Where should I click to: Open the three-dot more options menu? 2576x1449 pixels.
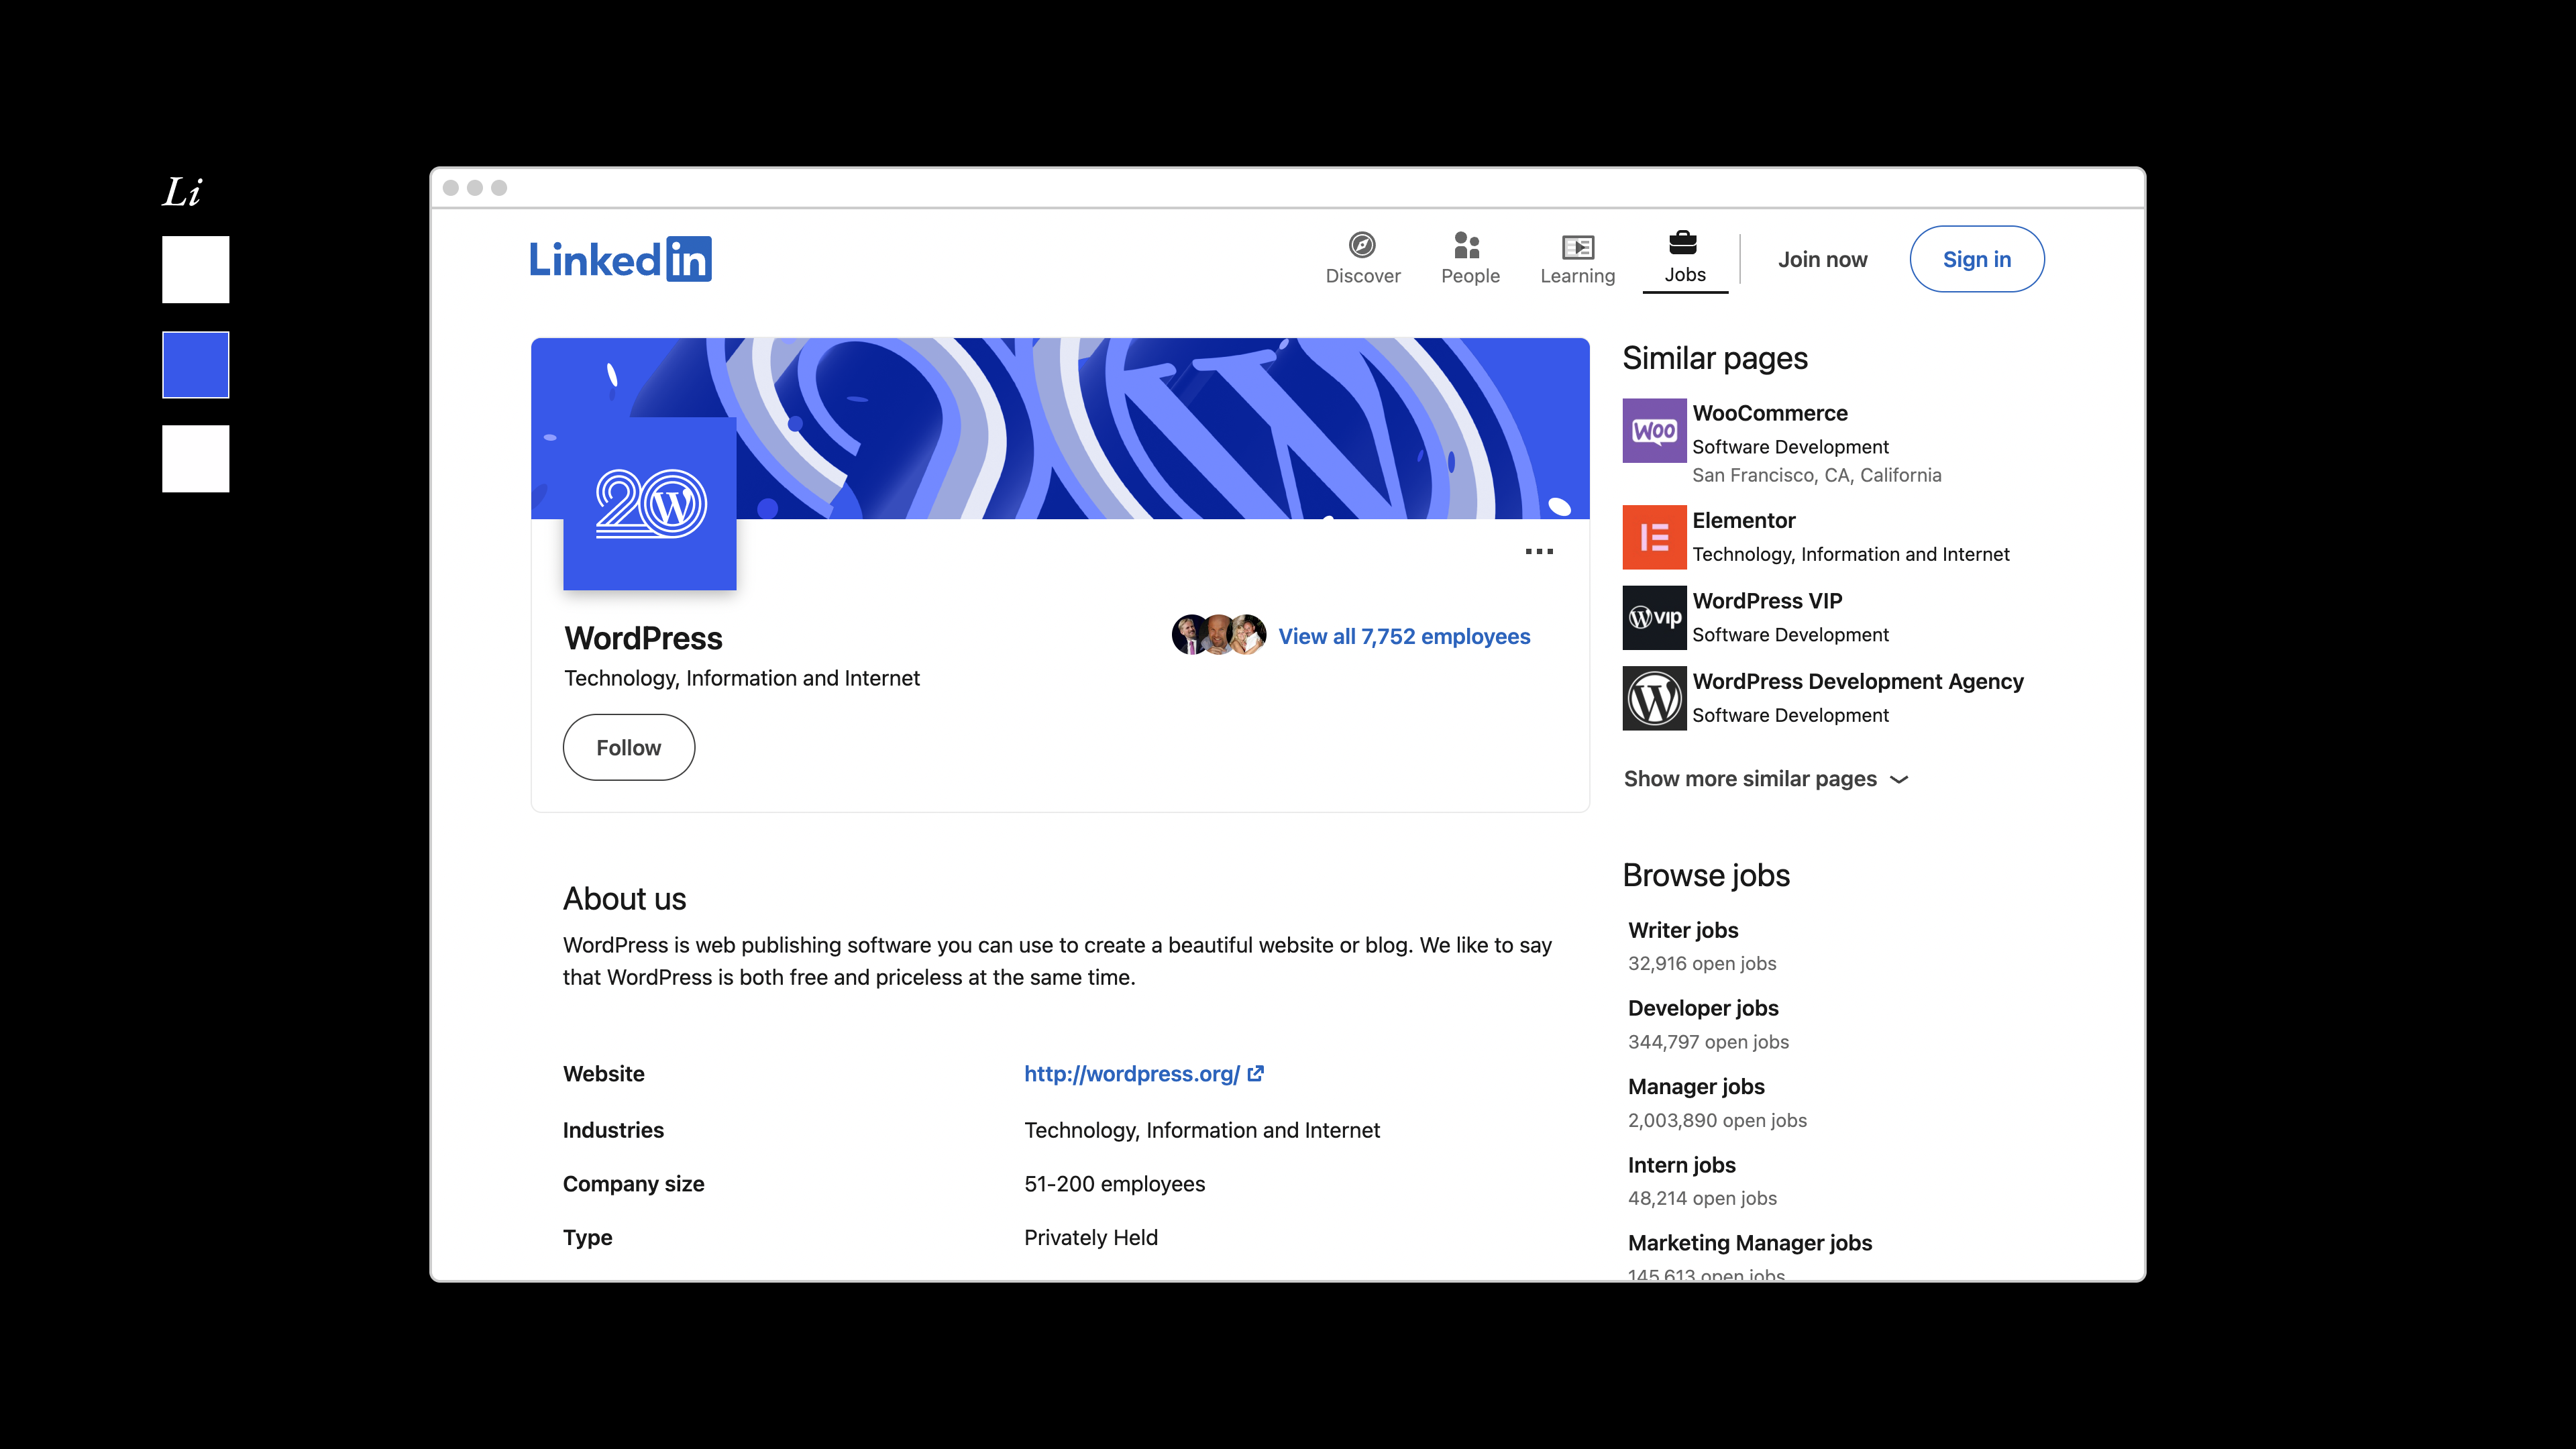point(1539,552)
